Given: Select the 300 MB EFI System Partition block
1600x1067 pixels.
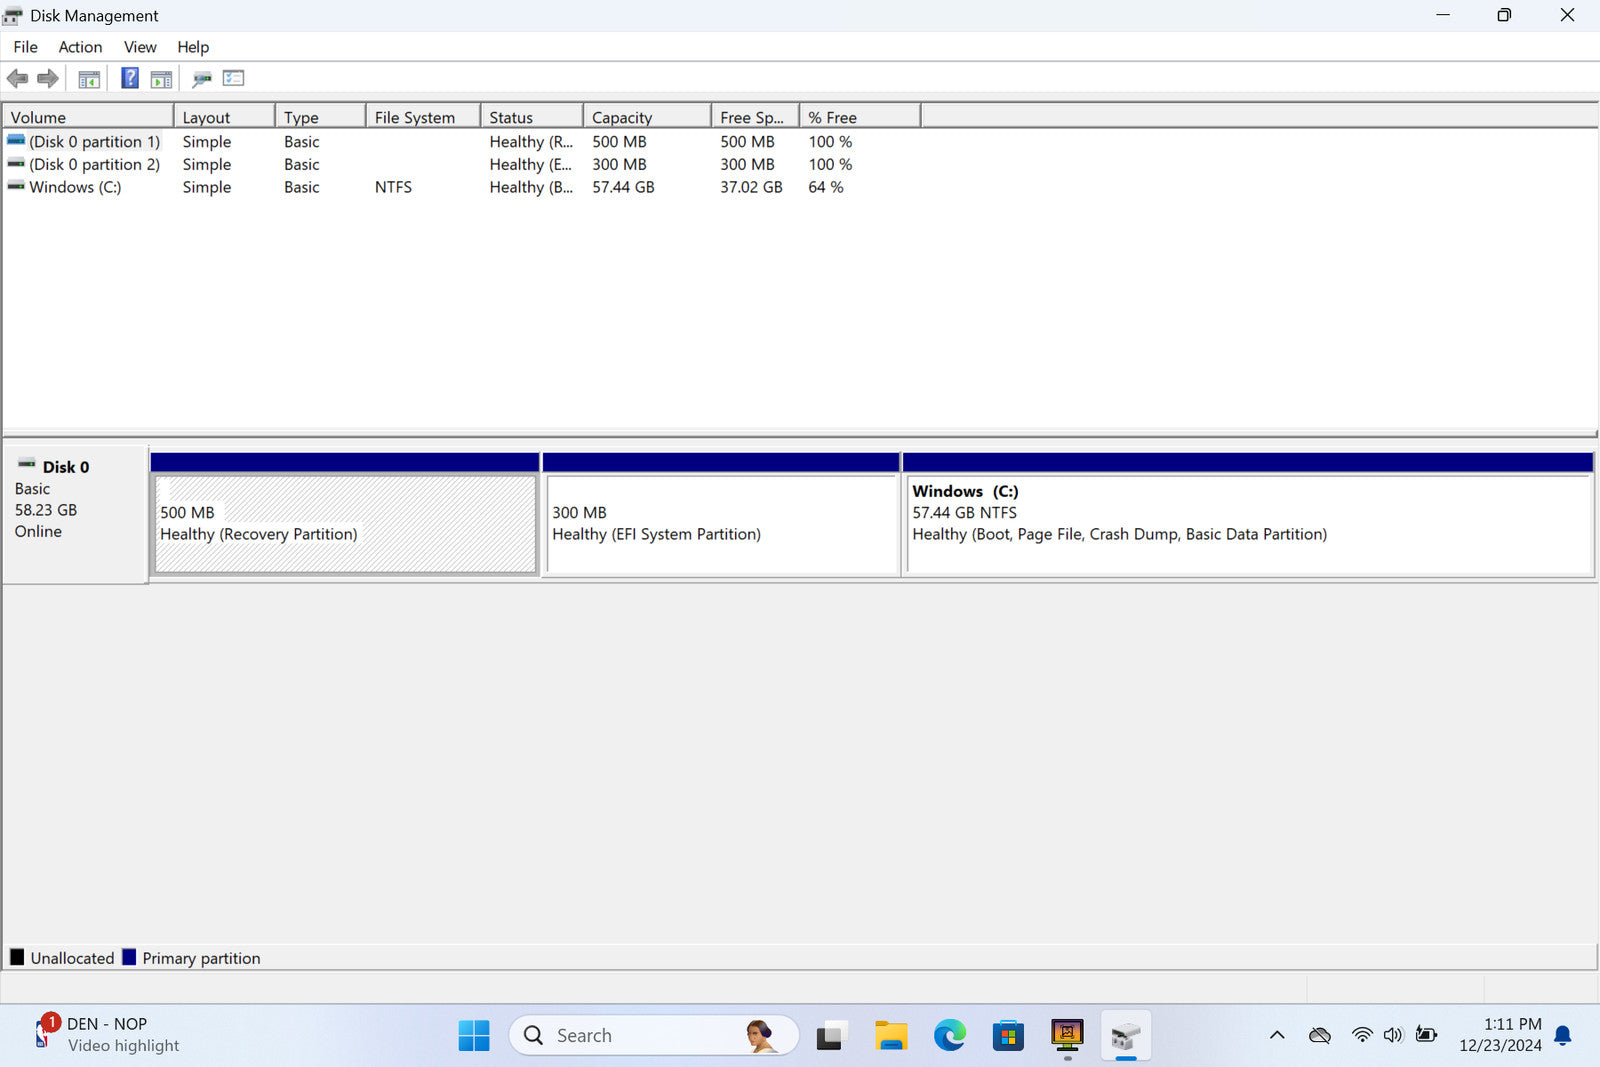Looking at the screenshot, I should point(720,524).
